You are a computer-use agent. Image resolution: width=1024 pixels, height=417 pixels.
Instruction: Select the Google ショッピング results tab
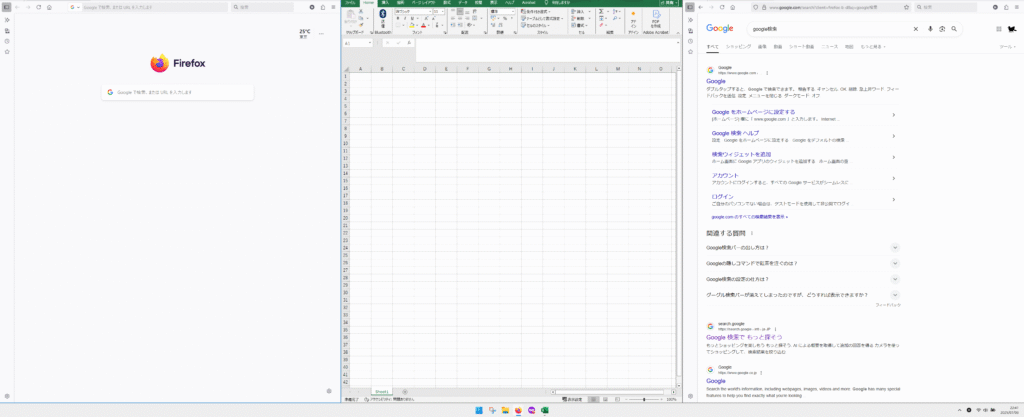[x=738, y=47]
